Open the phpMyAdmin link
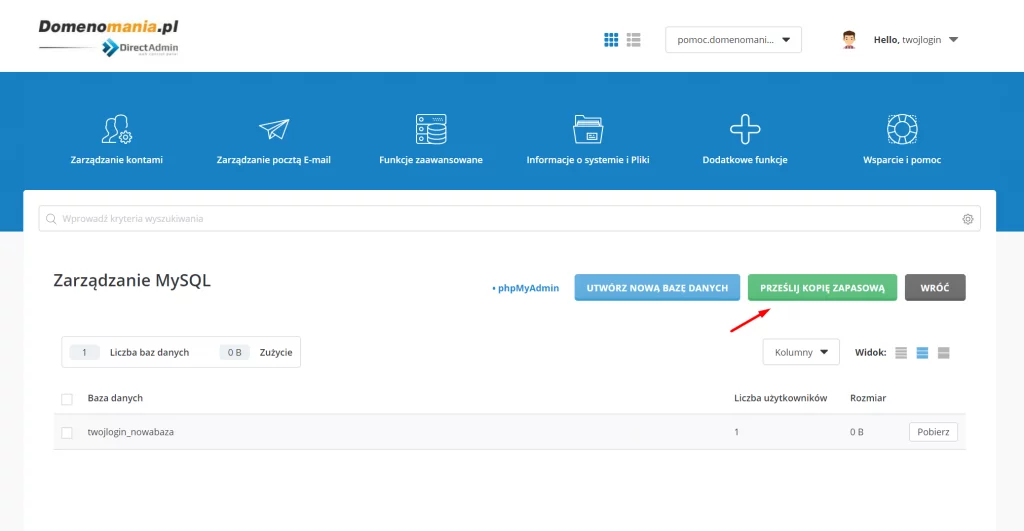Image resolution: width=1024 pixels, height=531 pixels. [x=526, y=288]
